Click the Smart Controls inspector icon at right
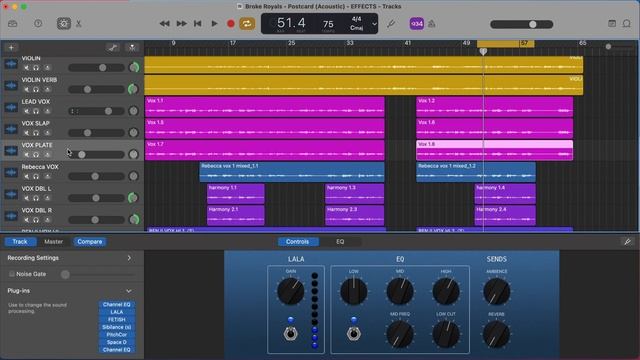640x360 pixels. (627, 242)
